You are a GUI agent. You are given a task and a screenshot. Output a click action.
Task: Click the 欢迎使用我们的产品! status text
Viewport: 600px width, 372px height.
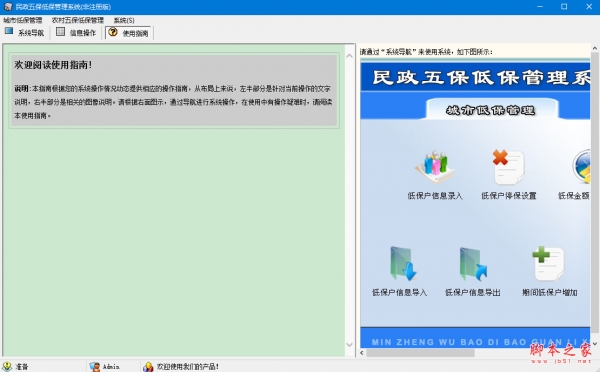pos(188,367)
